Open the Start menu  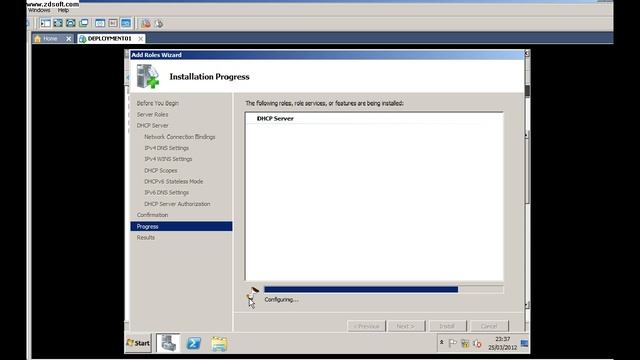[x=138, y=343]
